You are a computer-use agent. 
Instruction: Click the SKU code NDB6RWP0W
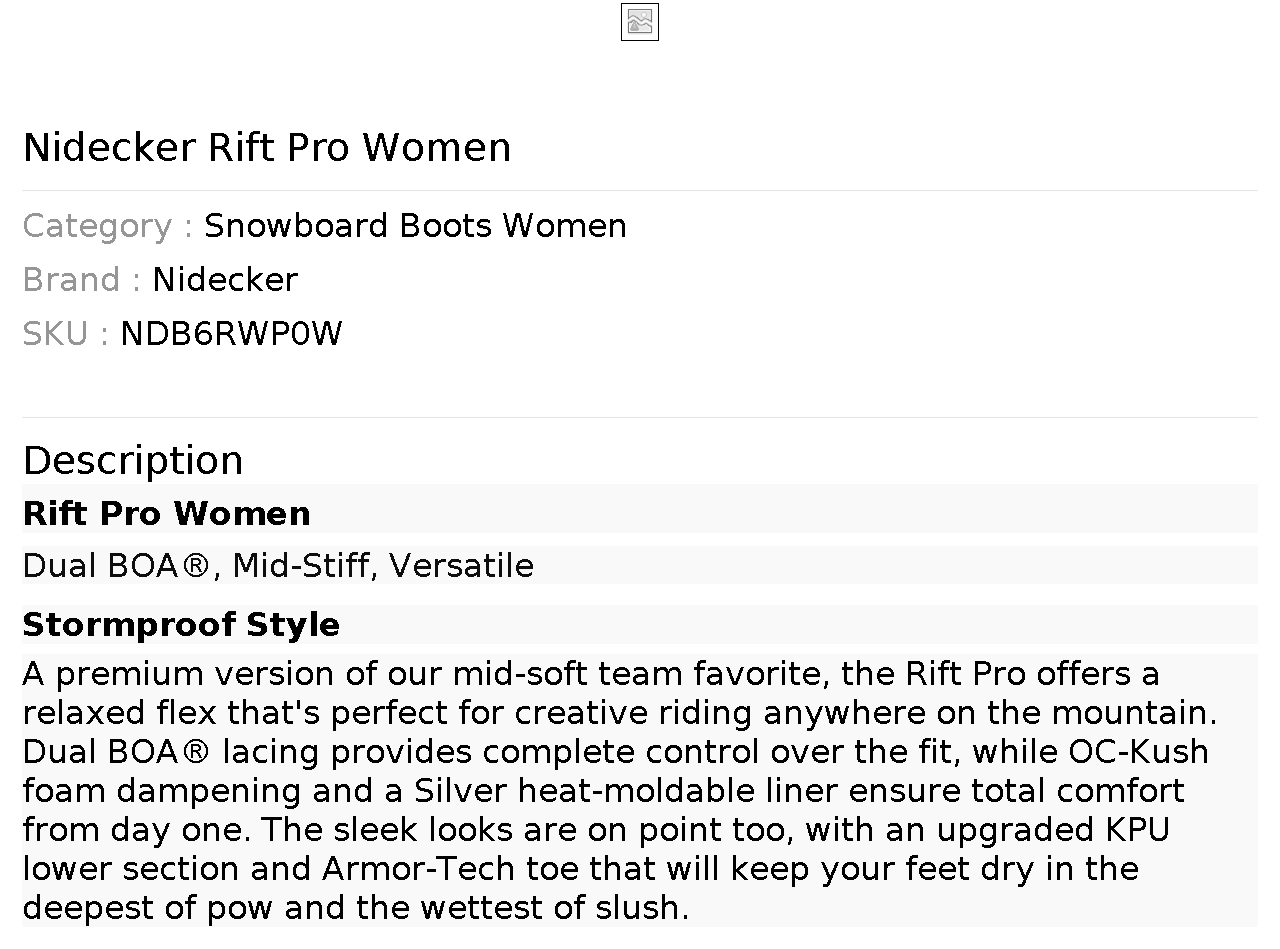coord(231,334)
